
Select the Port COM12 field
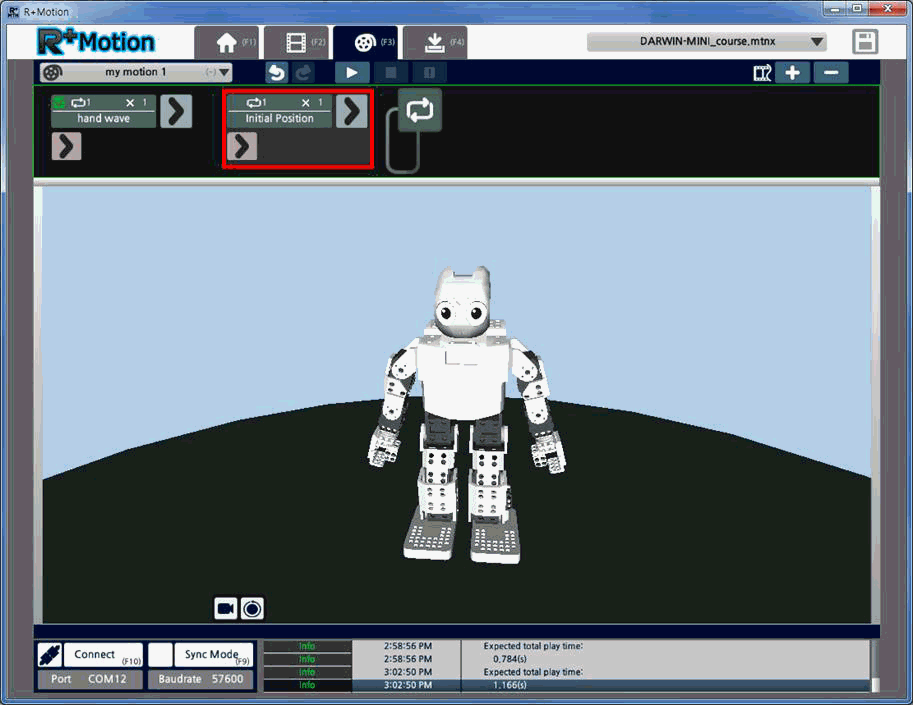(x=90, y=679)
